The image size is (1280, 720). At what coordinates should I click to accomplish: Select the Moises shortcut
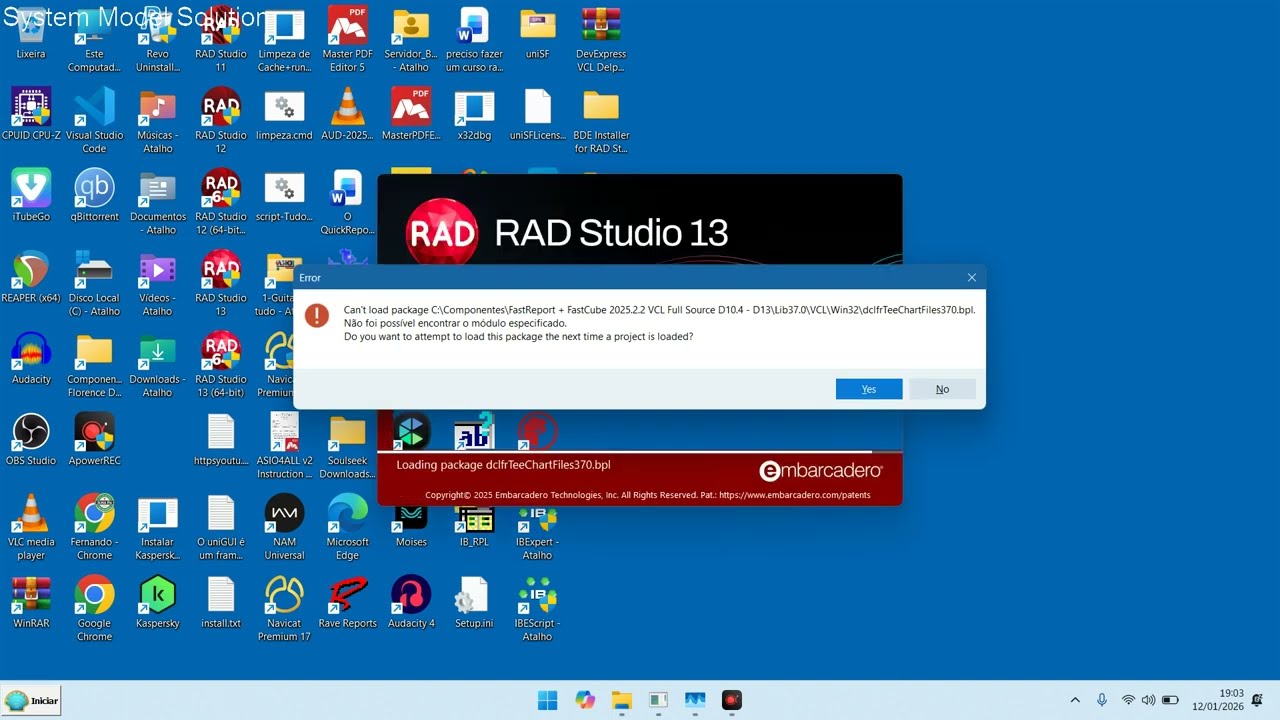click(x=411, y=527)
